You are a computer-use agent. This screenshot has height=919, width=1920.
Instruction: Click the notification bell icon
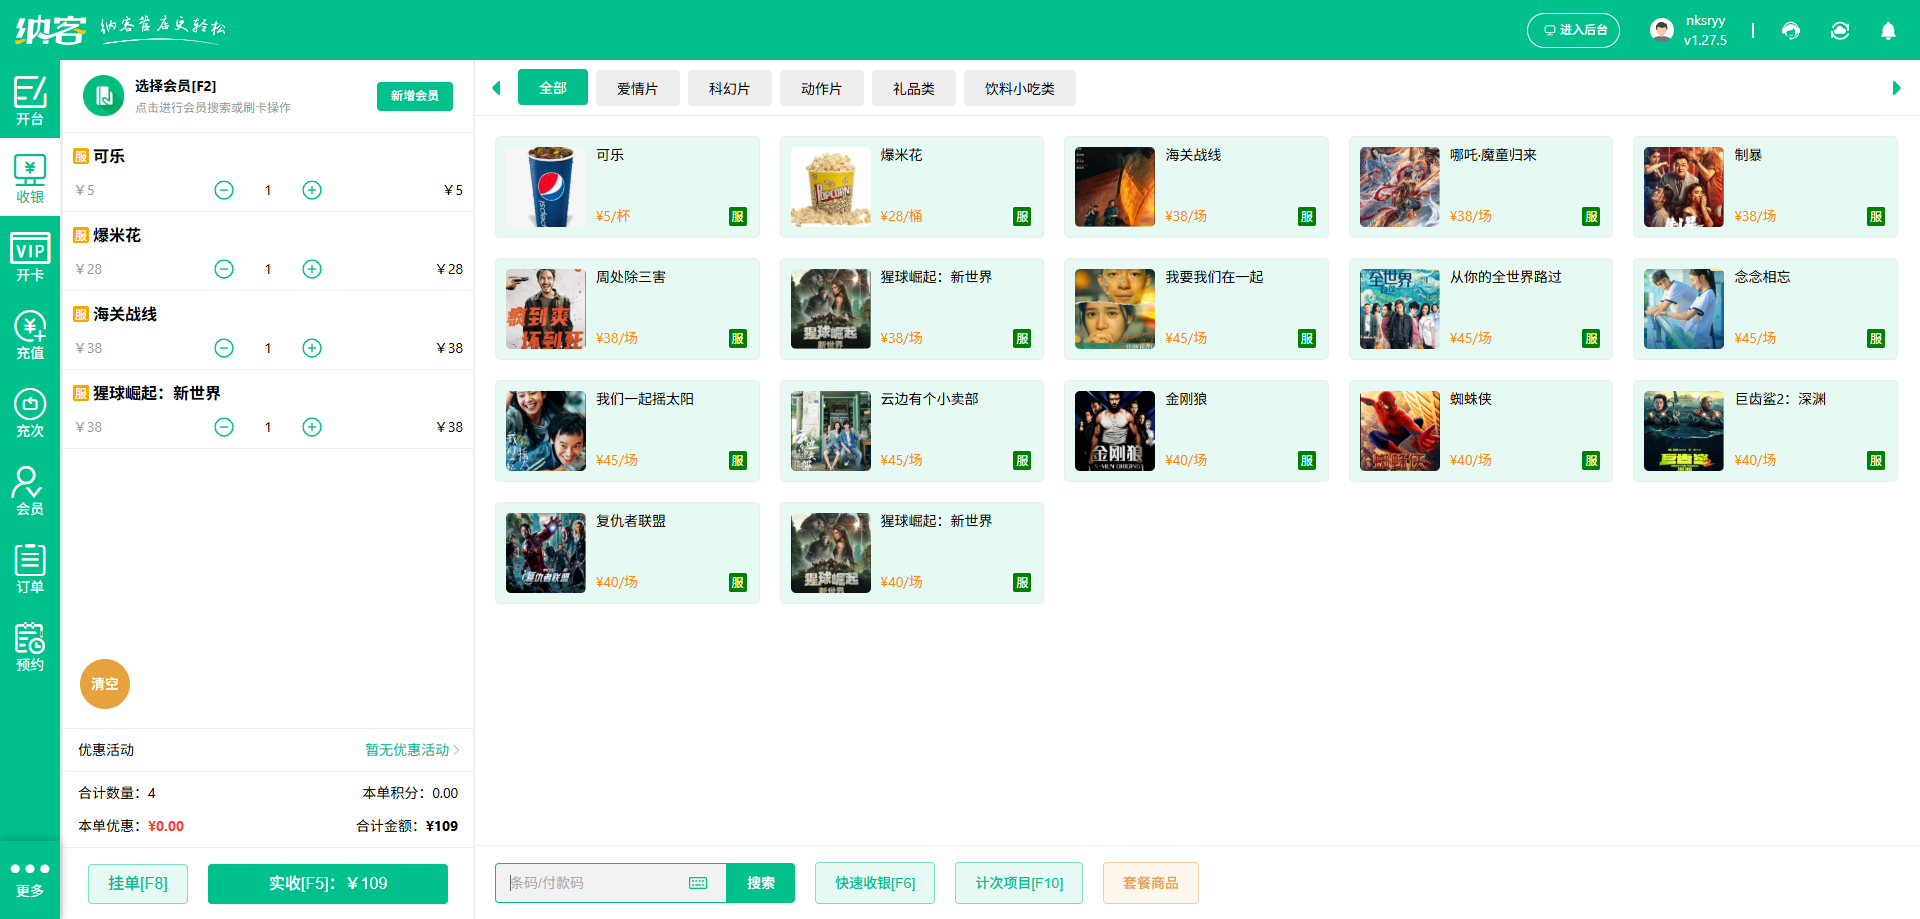click(1888, 31)
